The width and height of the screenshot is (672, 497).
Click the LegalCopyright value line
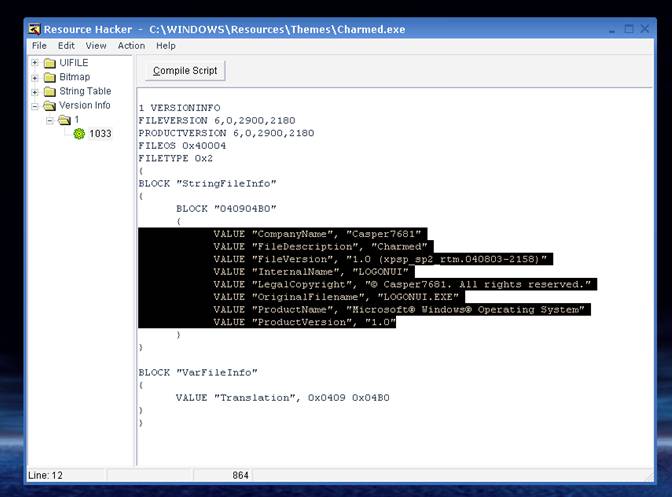coord(402,284)
